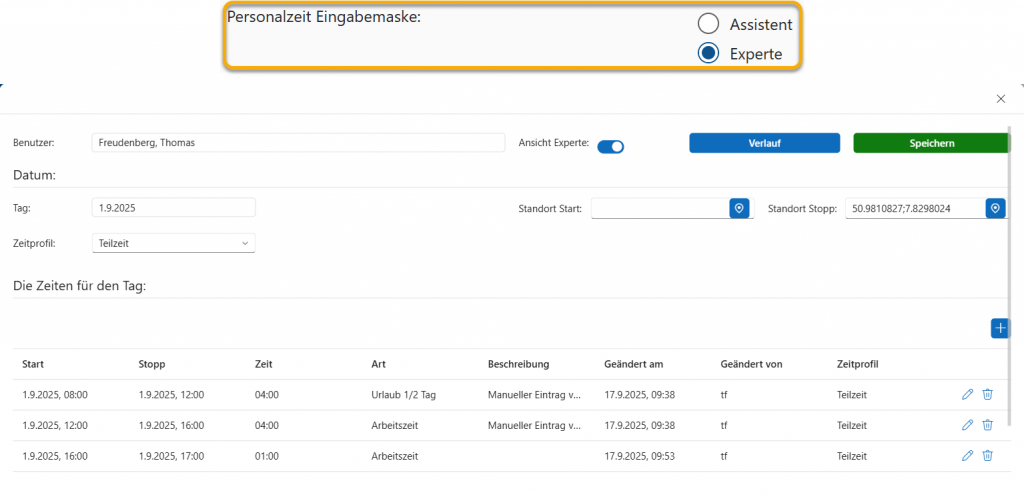Click the Standort Stopp coordinates field
The height and width of the screenshot is (497, 1024).
pos(914,208)
